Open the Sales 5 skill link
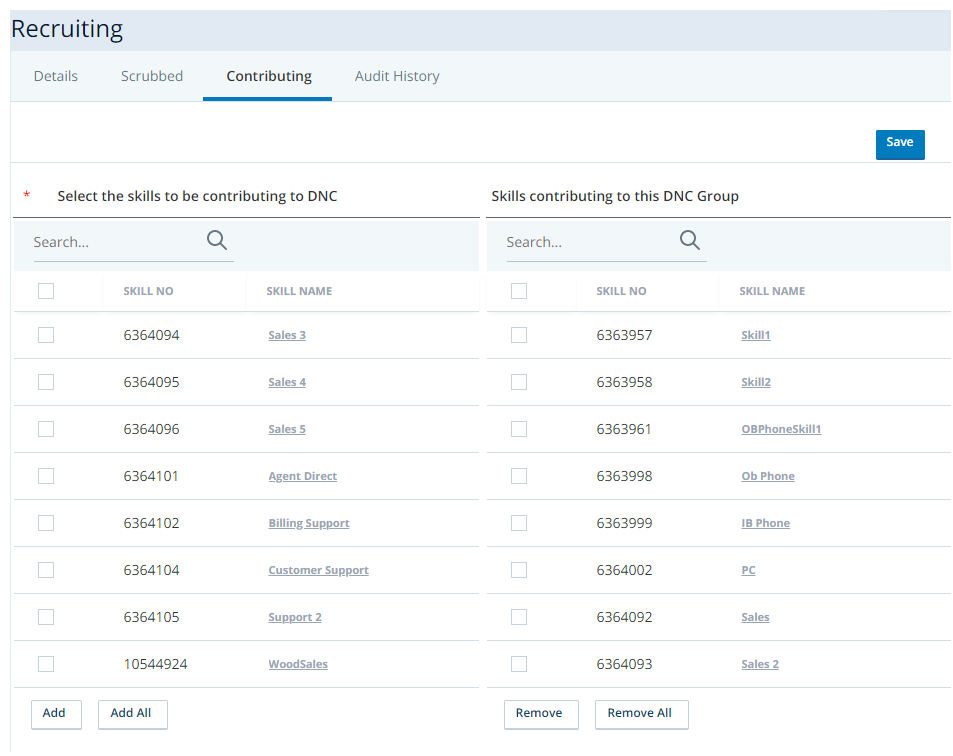 [x=287, y=429]
